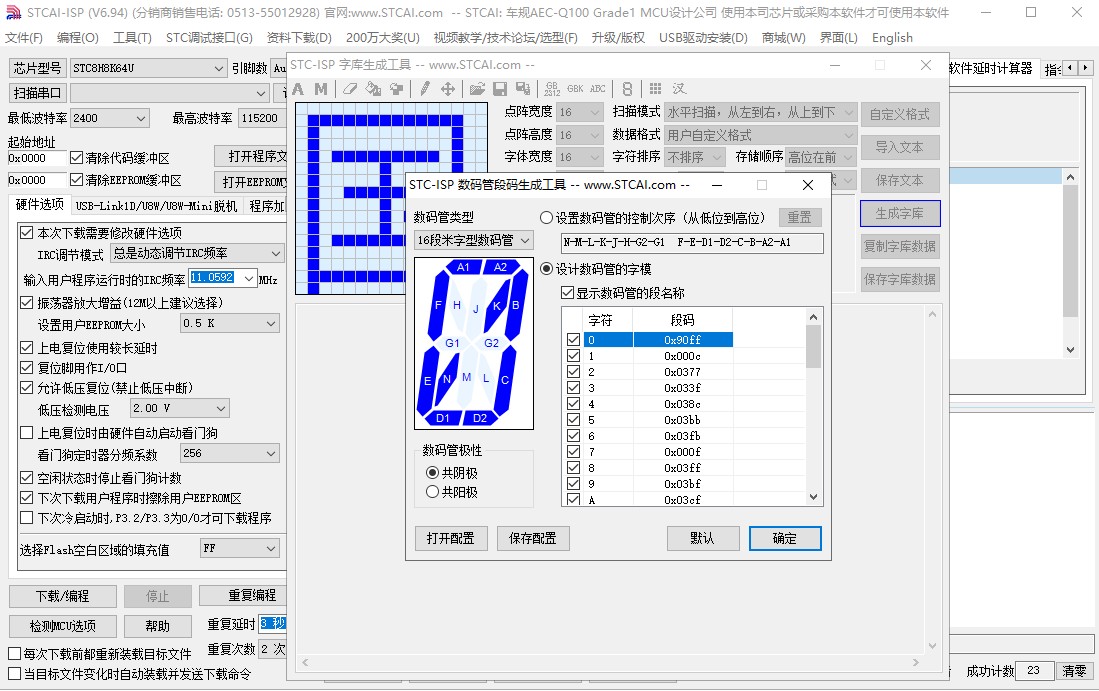Toggle 显示数码管的段名称 checkbox
Viewport: 1099px width, 691px height.
(x=568, y=293)
